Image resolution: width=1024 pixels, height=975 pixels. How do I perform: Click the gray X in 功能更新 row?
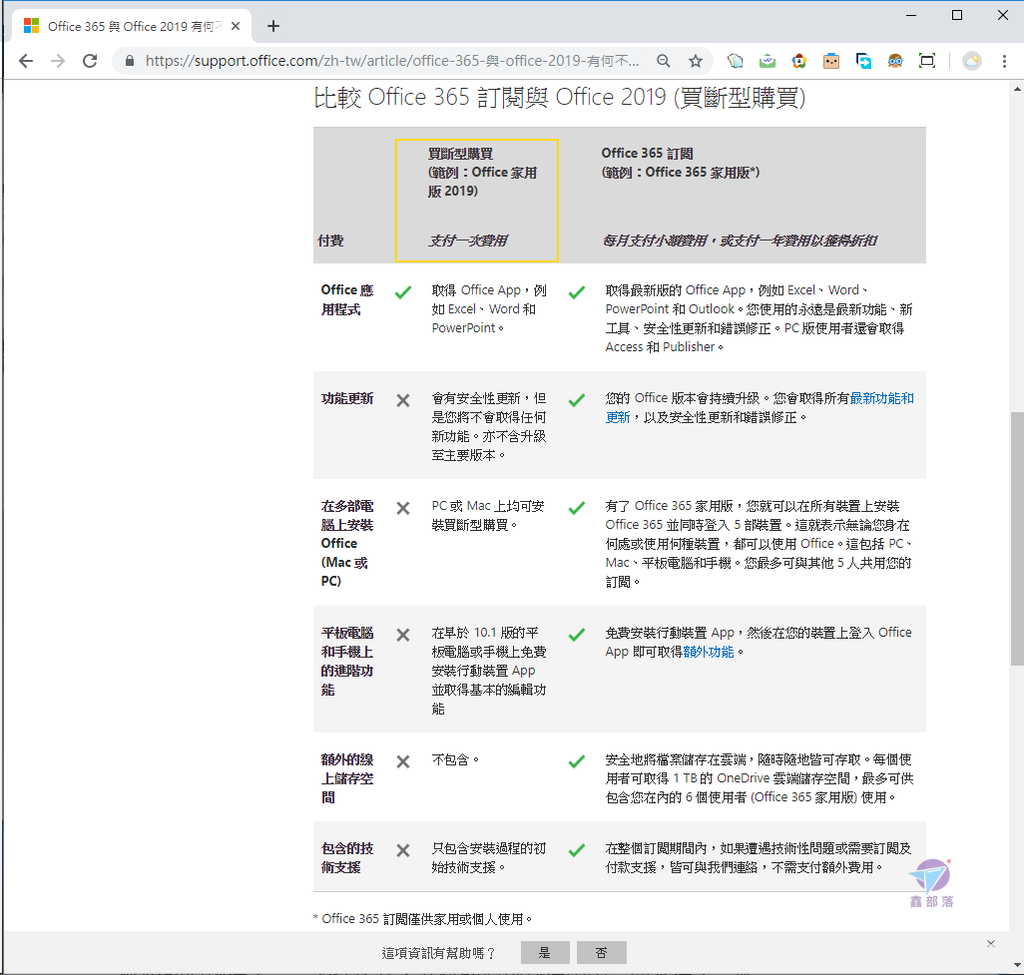click(x=403, y=400)
